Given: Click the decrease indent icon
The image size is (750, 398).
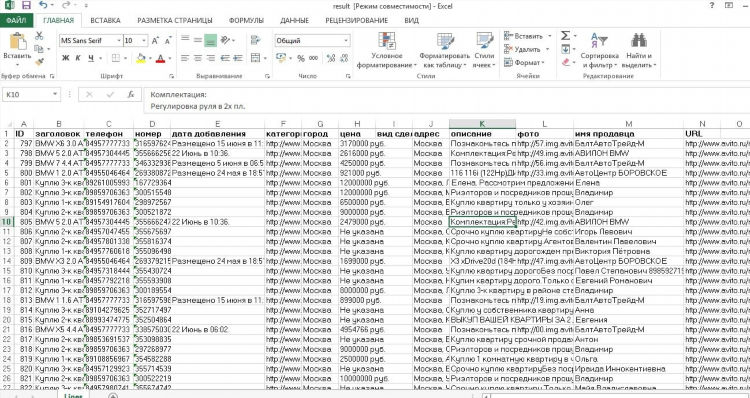Looking at the screenshot, I should click(225, 58).
